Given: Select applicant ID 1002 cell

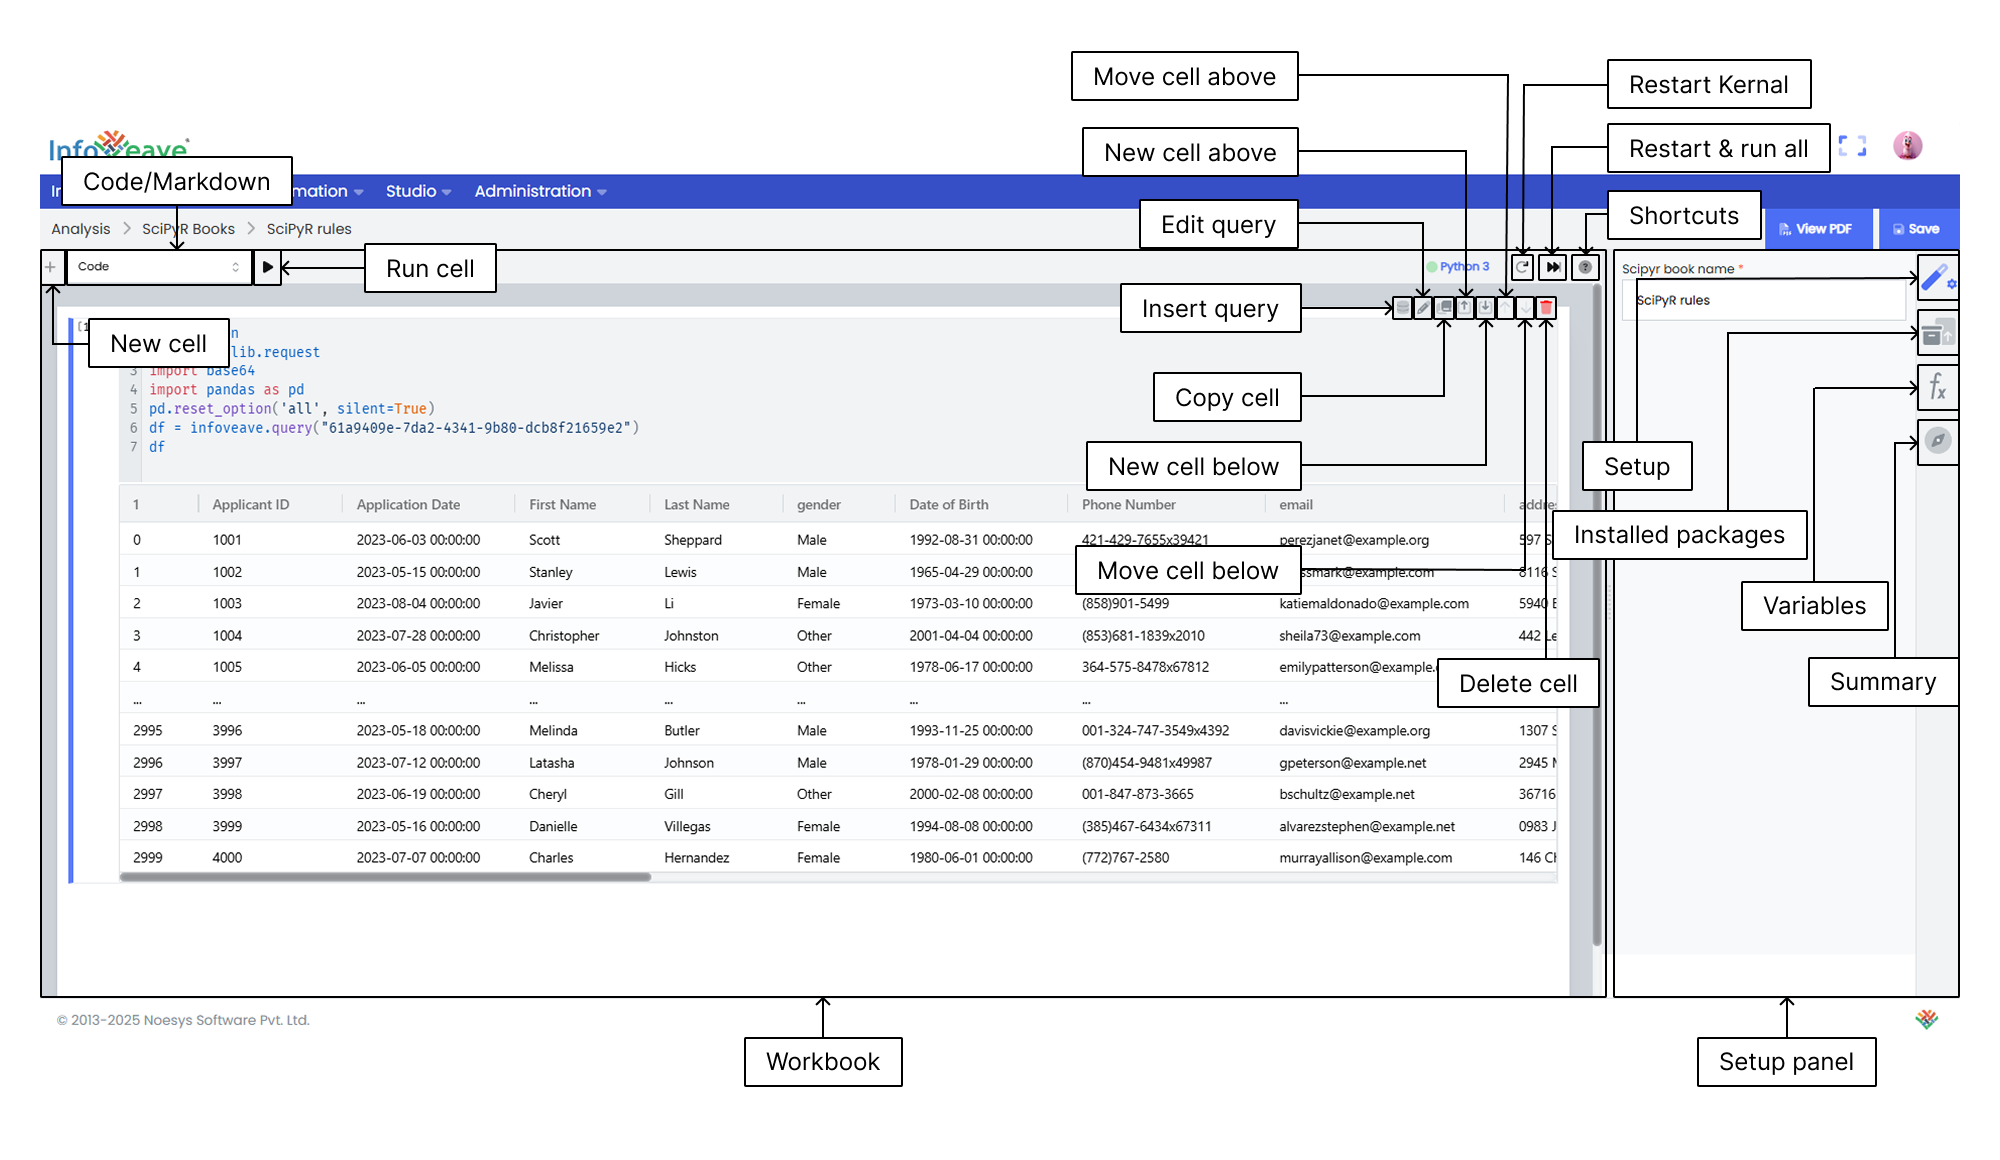Looking at the screenshot, I should pos(227,572).
